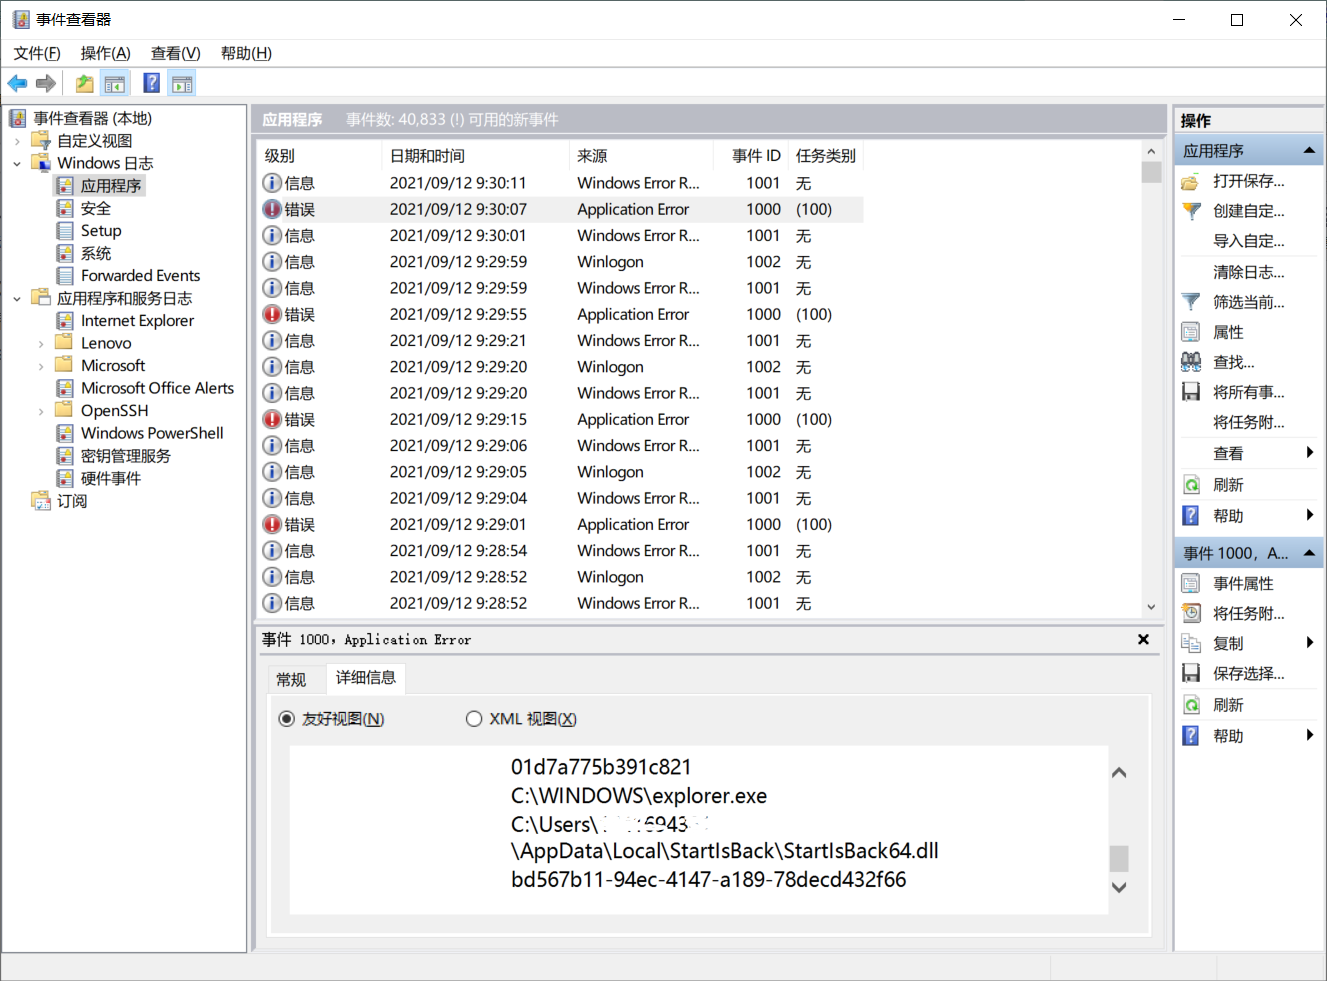Switch to XML 视图 radio option
Image resolution: width=1327 pixels, height=981 pixels.
(474, 718)
